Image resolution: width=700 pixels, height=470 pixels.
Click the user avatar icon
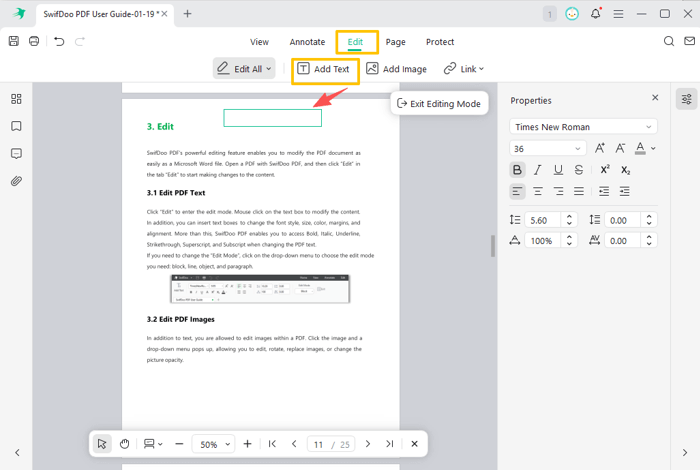point(572,14)
